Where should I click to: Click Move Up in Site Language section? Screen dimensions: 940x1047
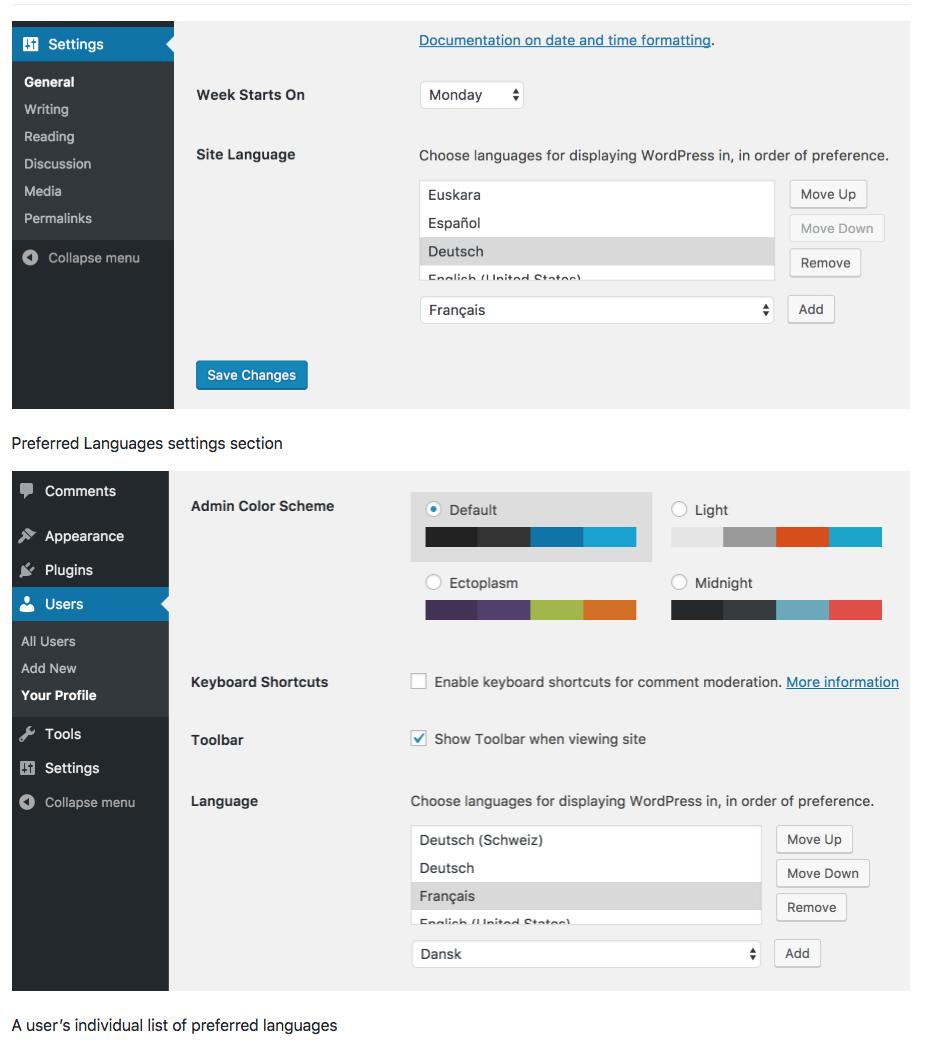828,194
